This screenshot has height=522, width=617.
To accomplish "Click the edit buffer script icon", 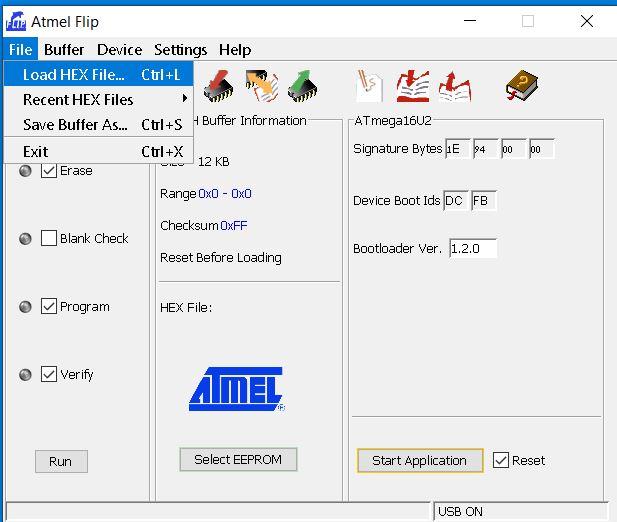I will click(x=369, y=86).
